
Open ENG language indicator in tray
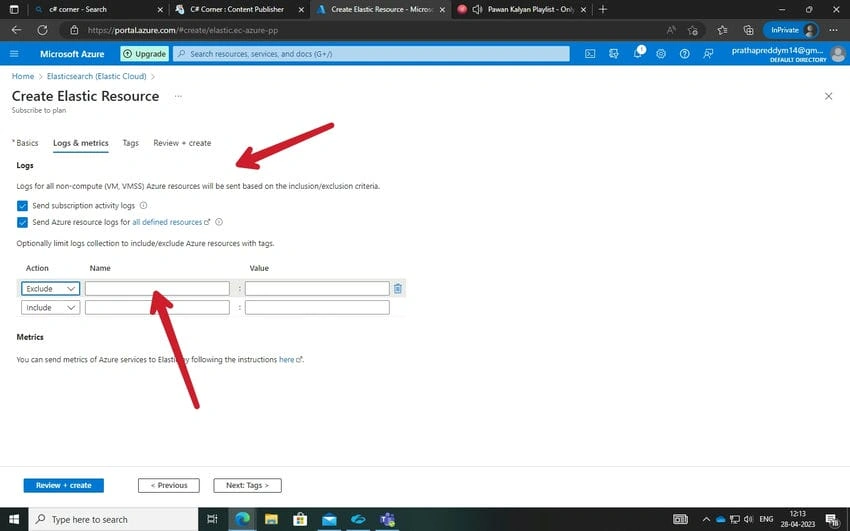pos(766,519)
